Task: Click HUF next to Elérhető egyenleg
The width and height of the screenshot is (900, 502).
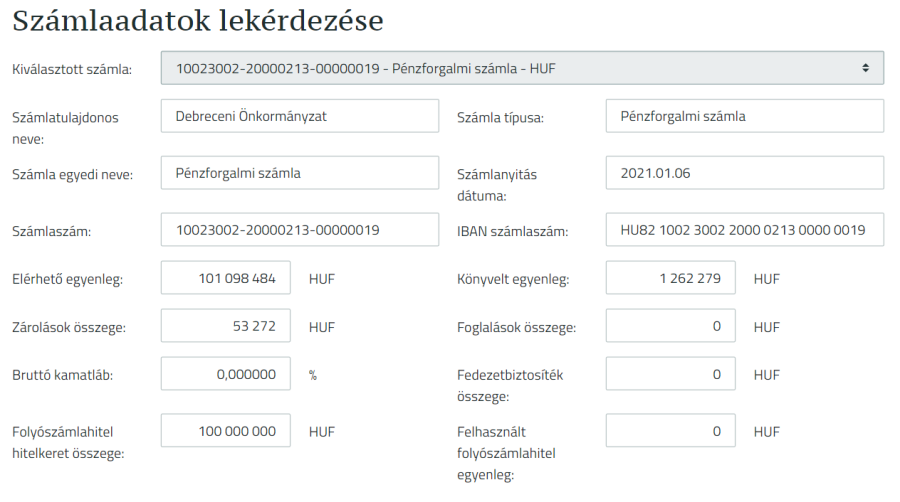Action: [x=321, y=279]
